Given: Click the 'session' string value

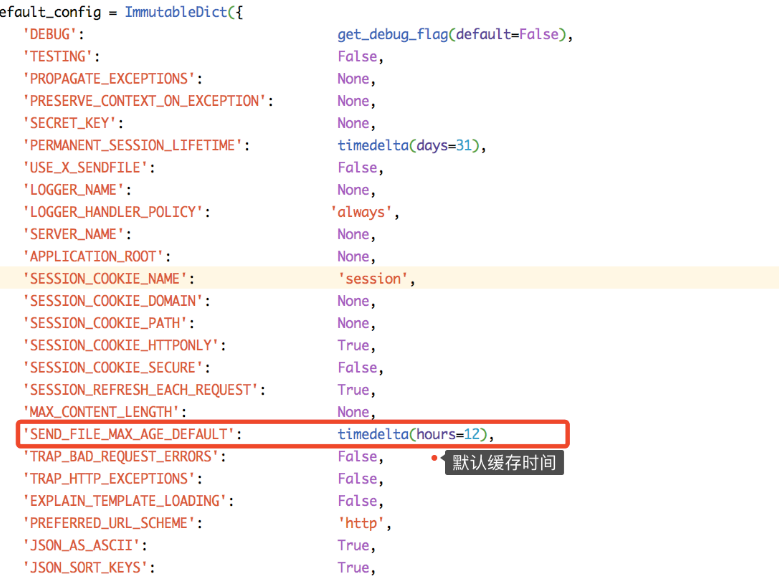Looking at the screenshot, I should (x=375, y=279).
